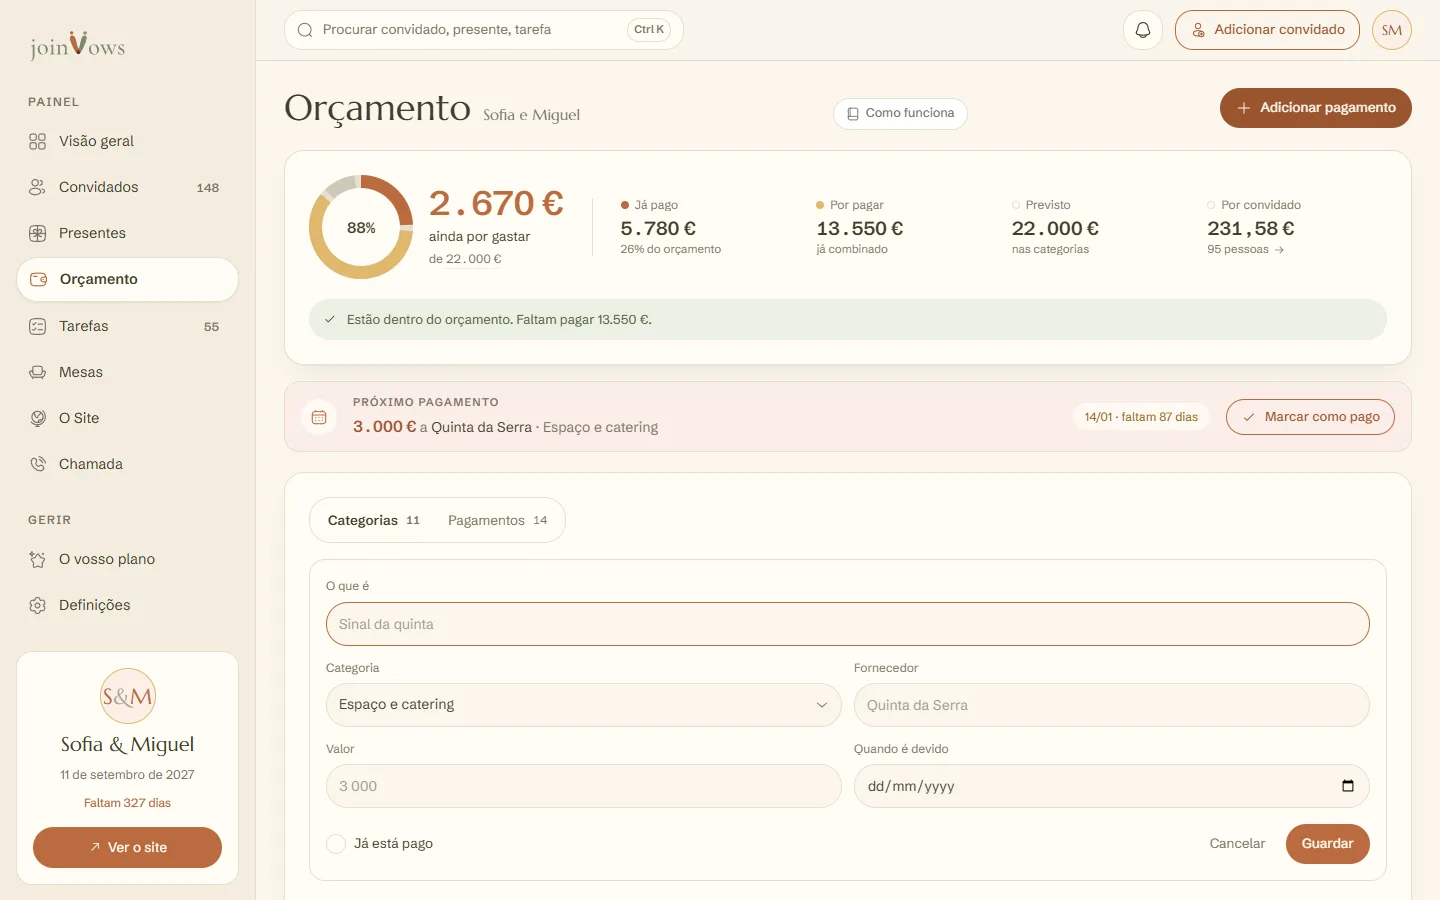
Task: Click the O vosso plano icon
Action: coord(38,560)
